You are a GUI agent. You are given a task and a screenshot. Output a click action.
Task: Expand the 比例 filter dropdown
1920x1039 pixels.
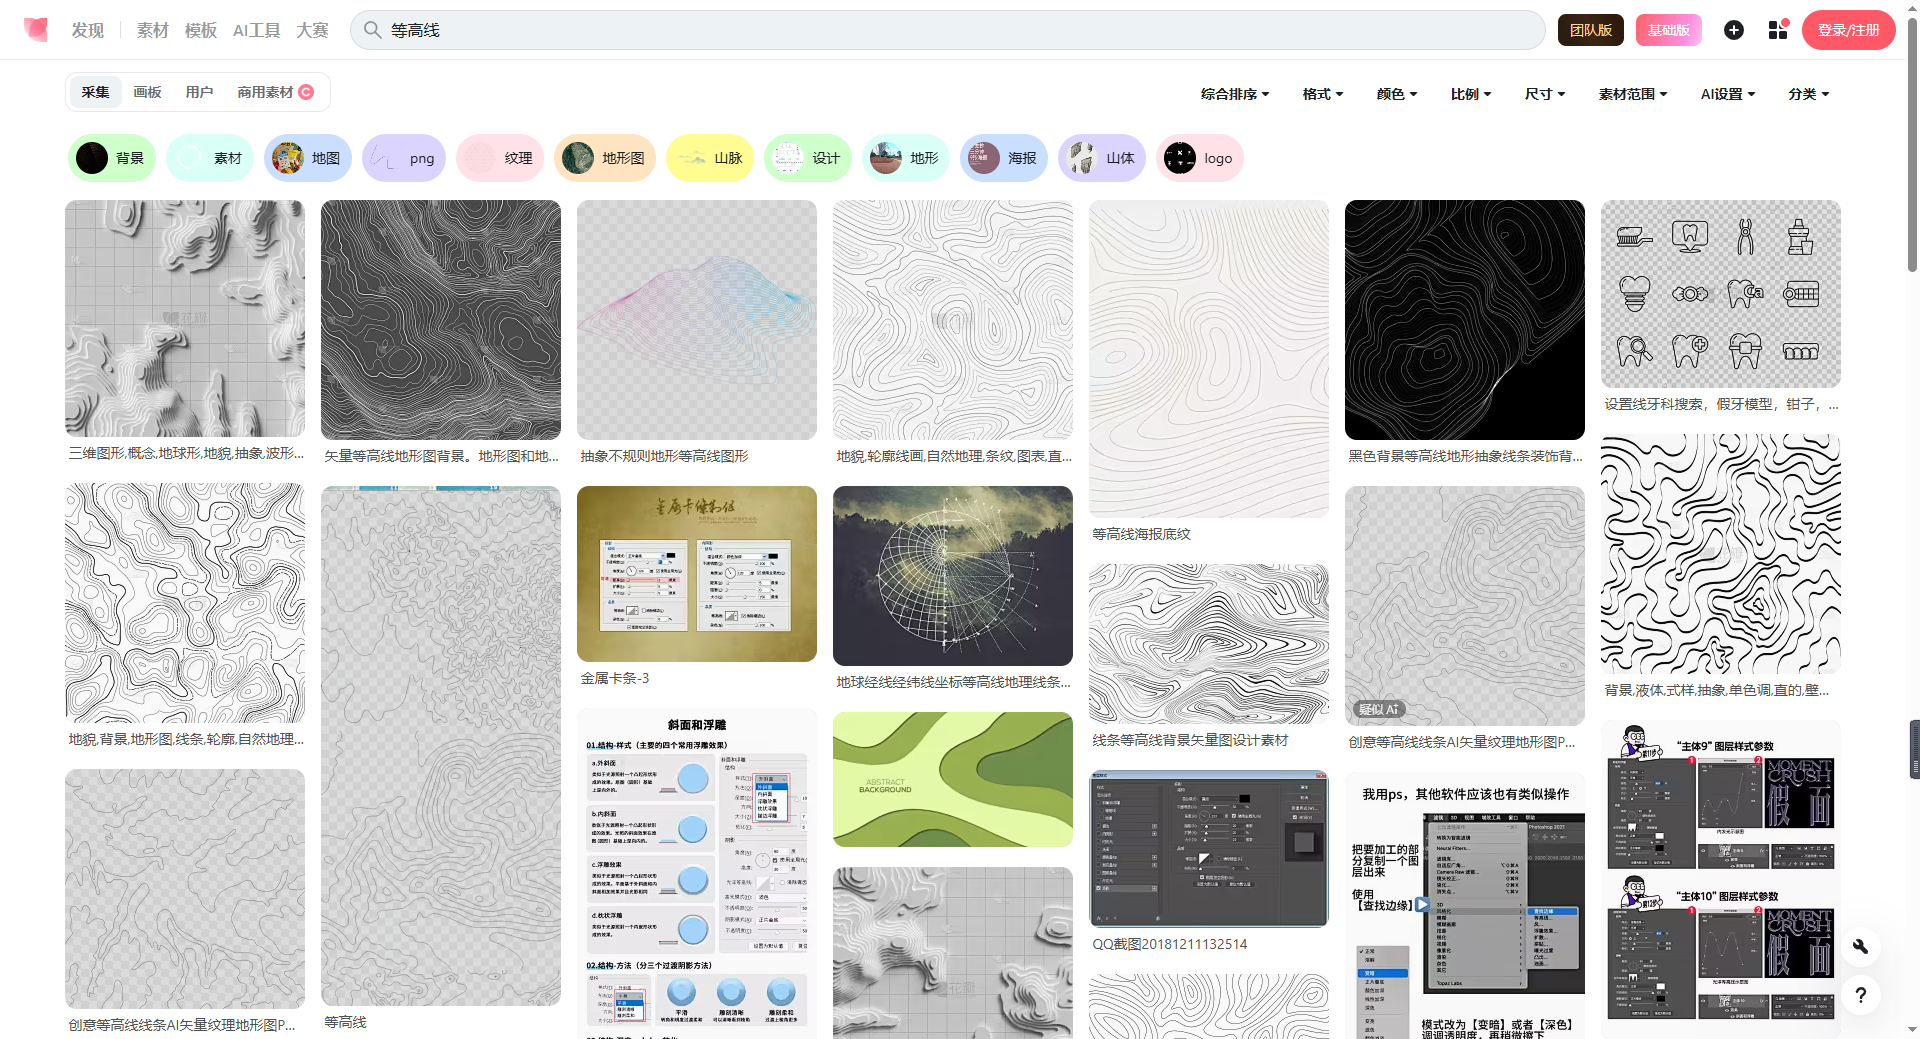[1471, 94]
